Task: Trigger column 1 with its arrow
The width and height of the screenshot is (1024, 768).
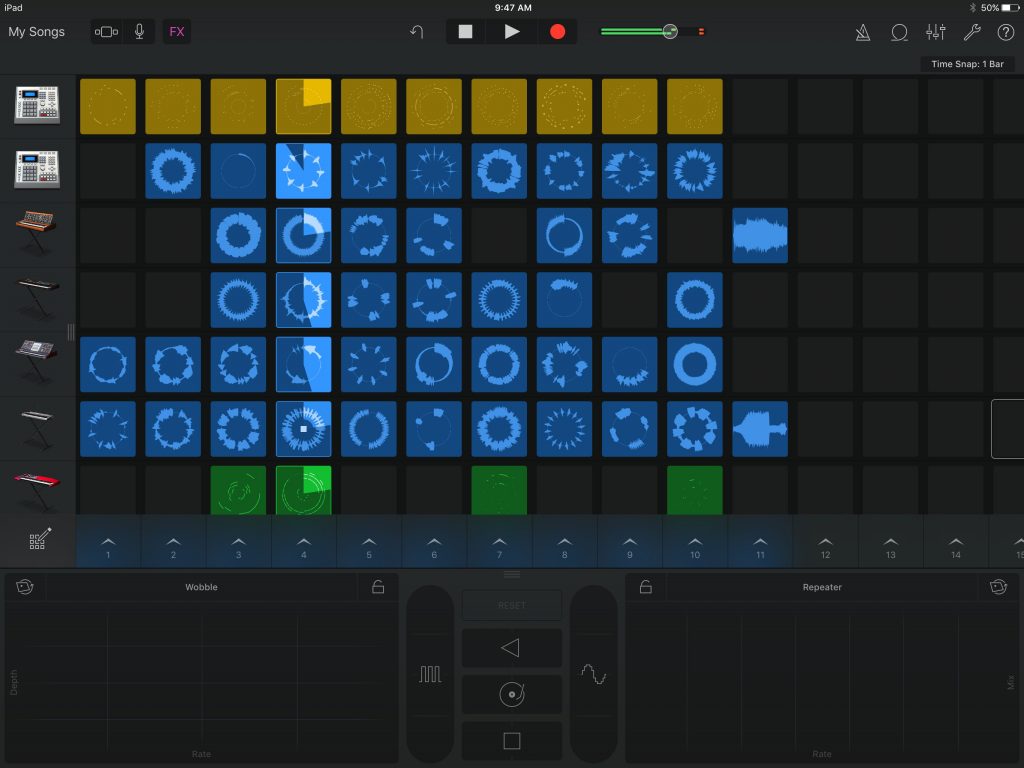Action: point(108,545)
